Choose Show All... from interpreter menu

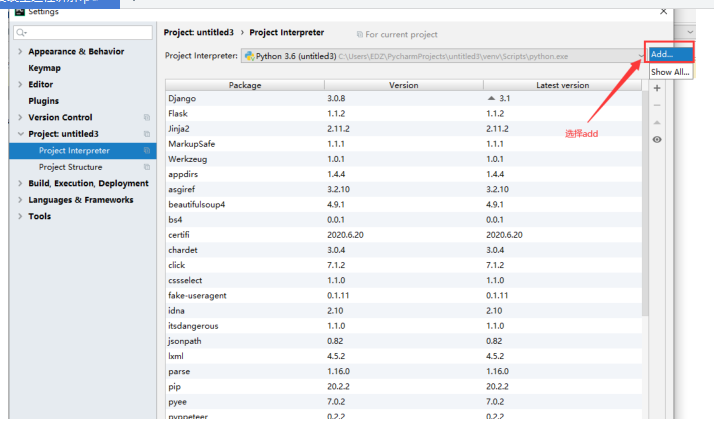[x=670, y=72]
